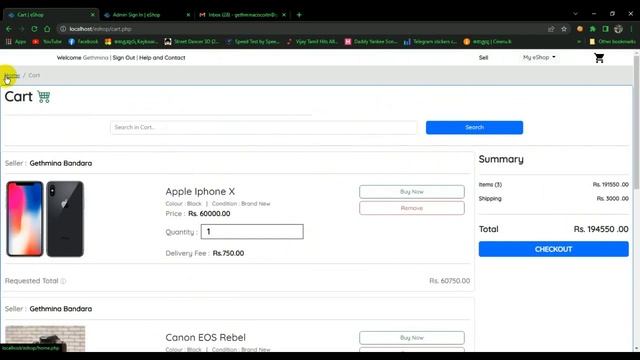This screenshot has height=360, width=640.
Task: Open tab search chevron in title bar
Action: pos(575,14)
